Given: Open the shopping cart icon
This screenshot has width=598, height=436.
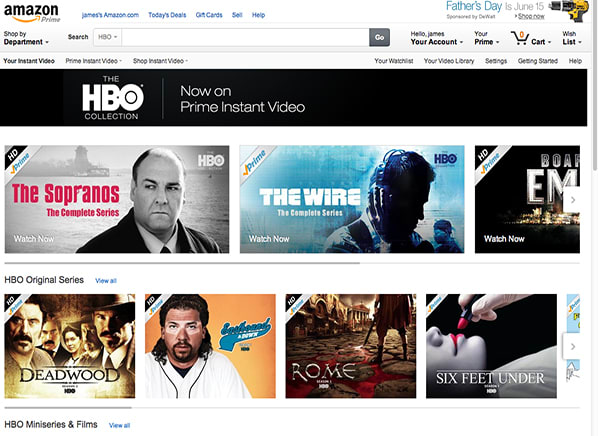Looking at the screenshot, I should (520, 38).
